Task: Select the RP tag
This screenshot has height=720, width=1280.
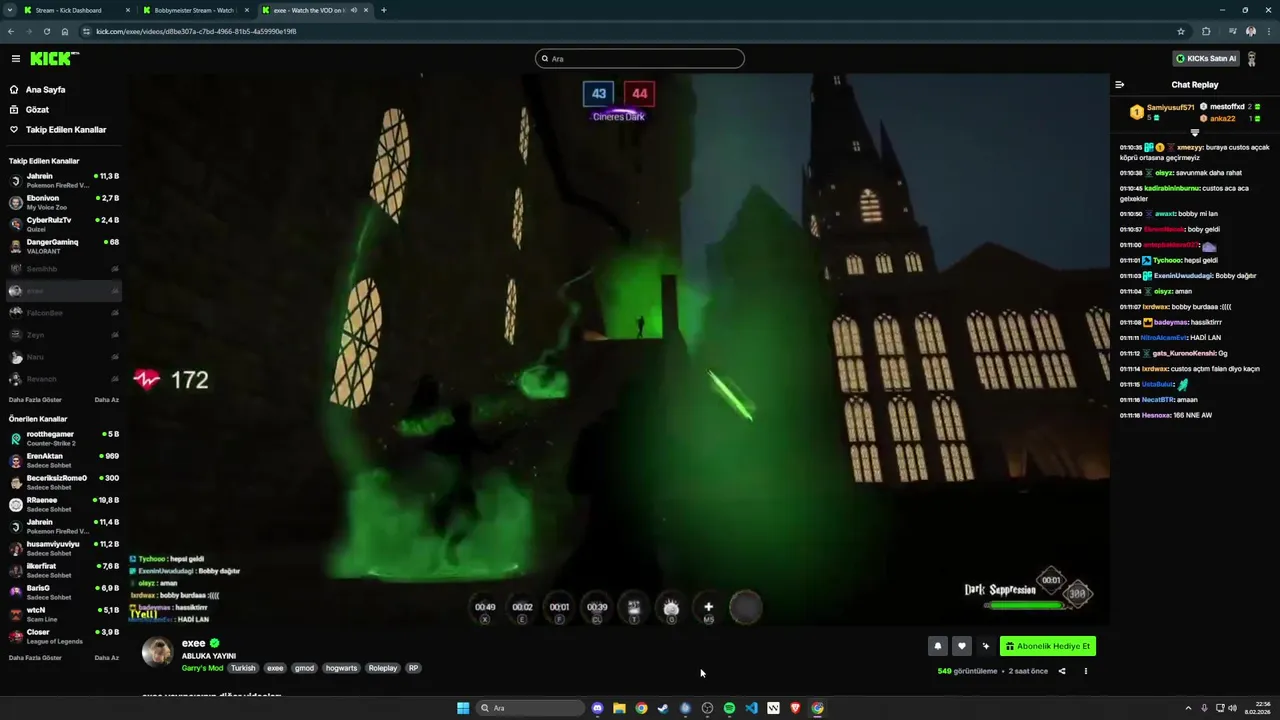Action: tap(413, 668)
